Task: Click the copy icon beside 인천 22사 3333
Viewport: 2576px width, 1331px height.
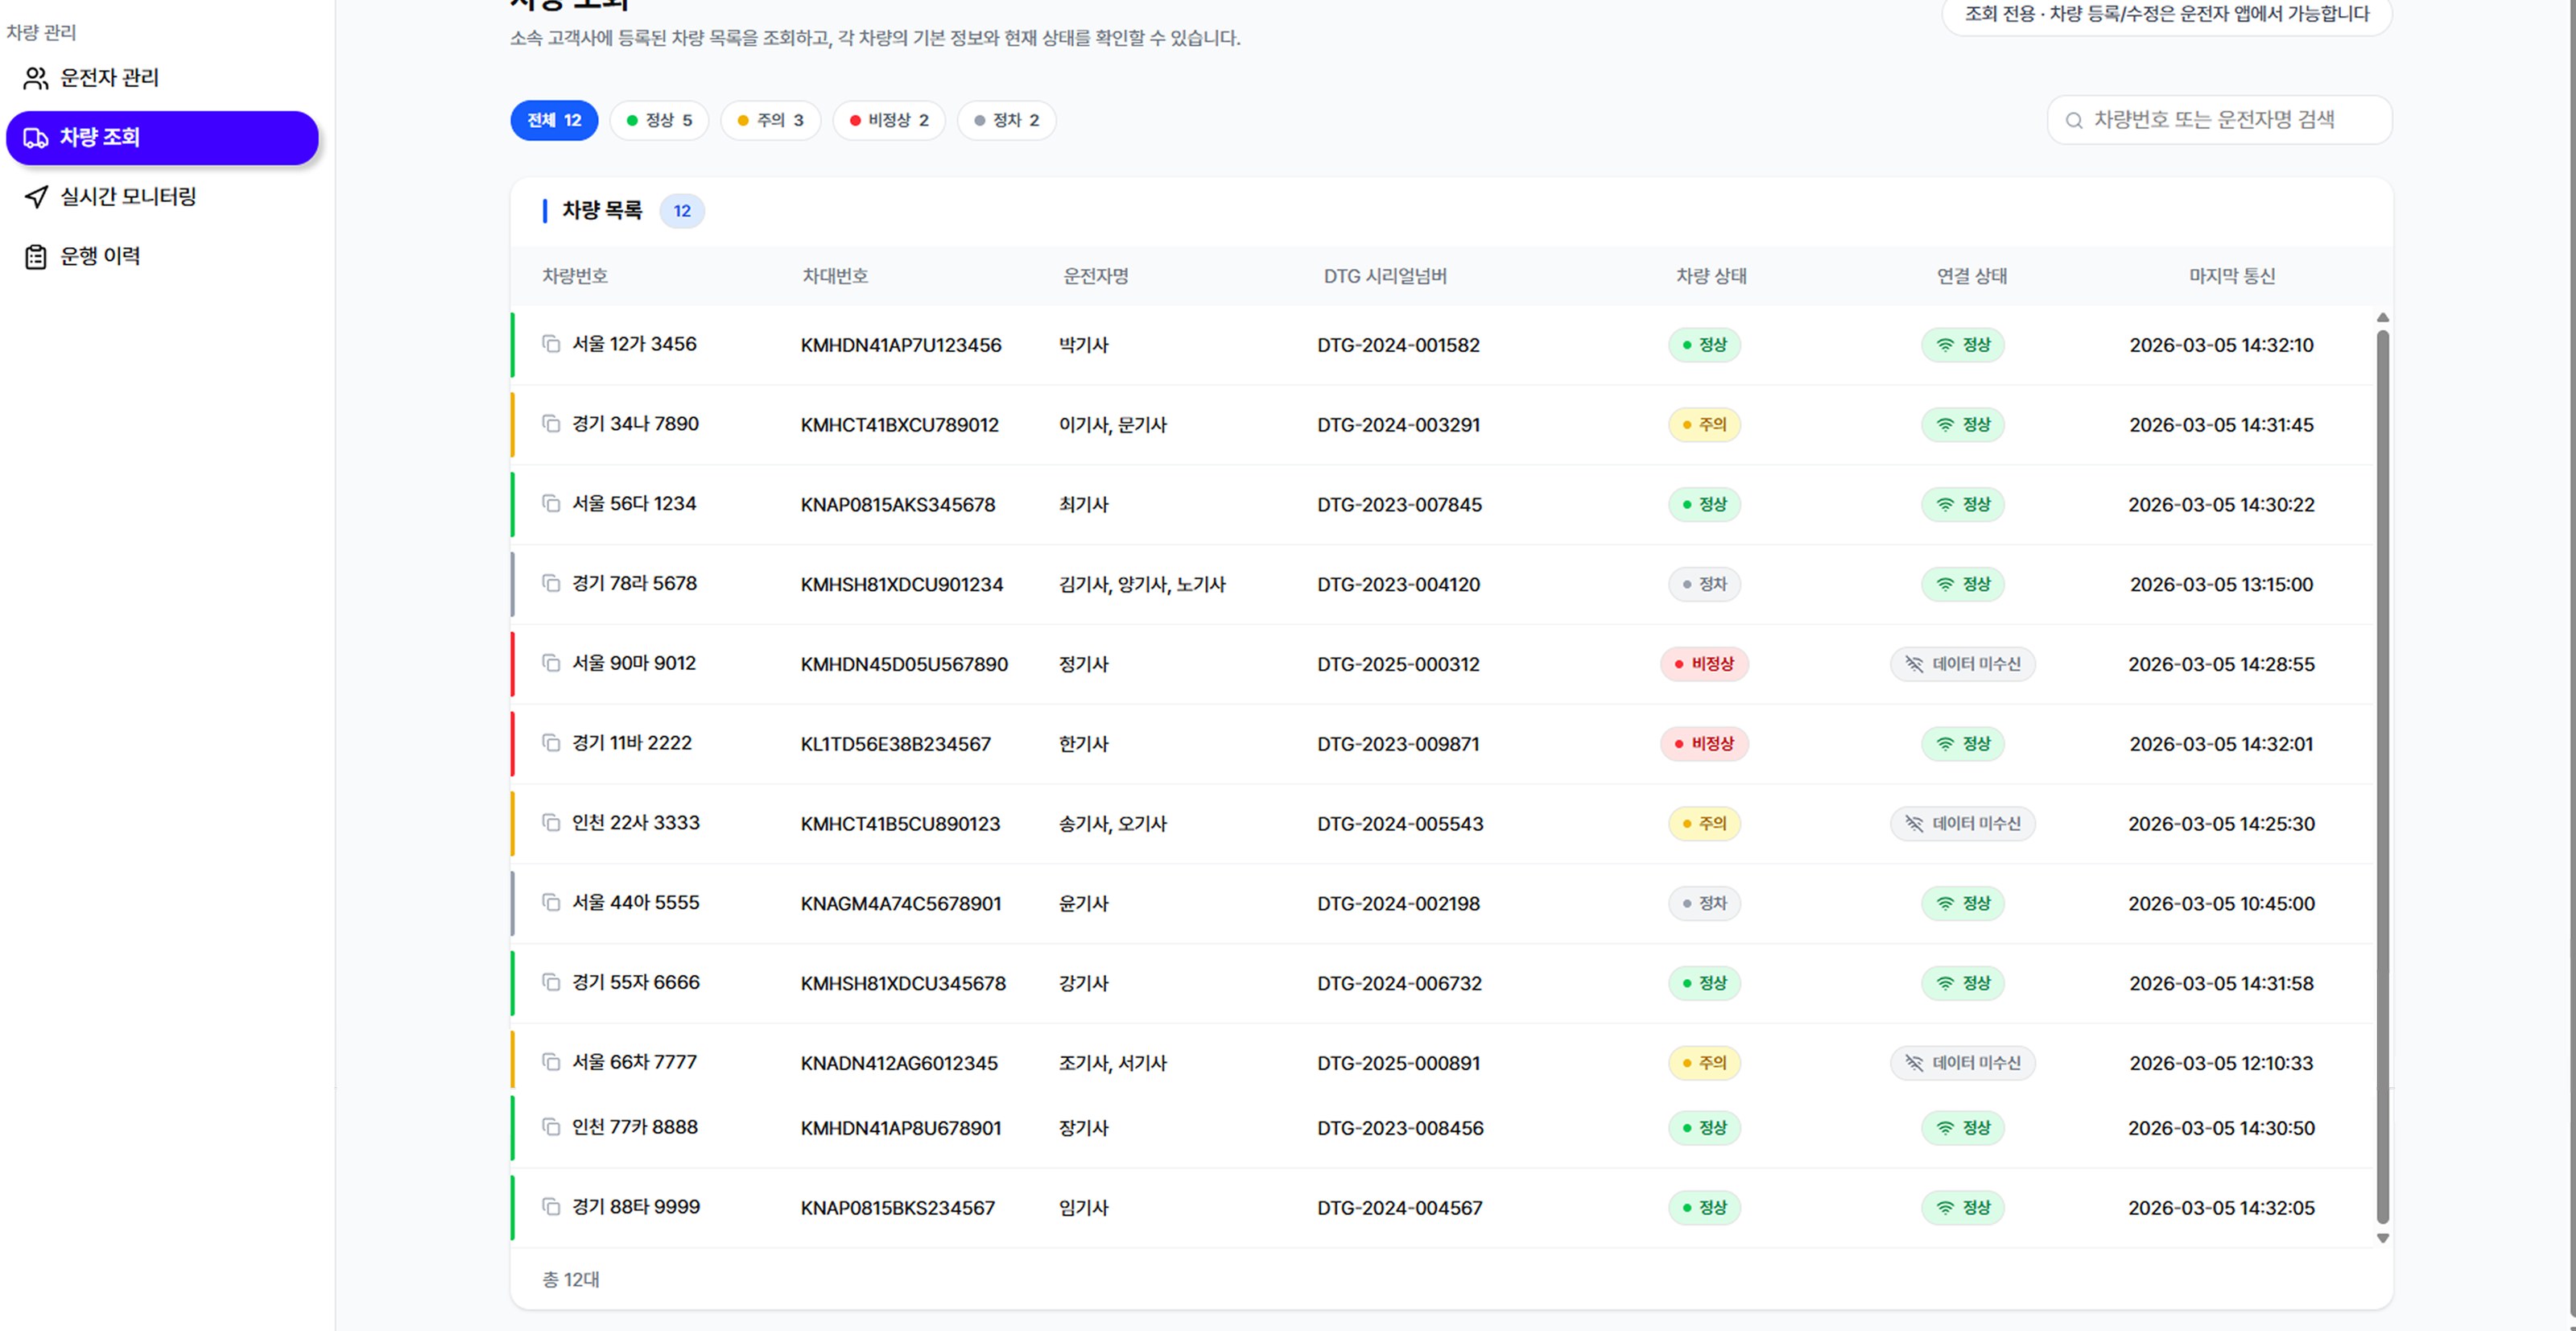Action: (551, 823)
